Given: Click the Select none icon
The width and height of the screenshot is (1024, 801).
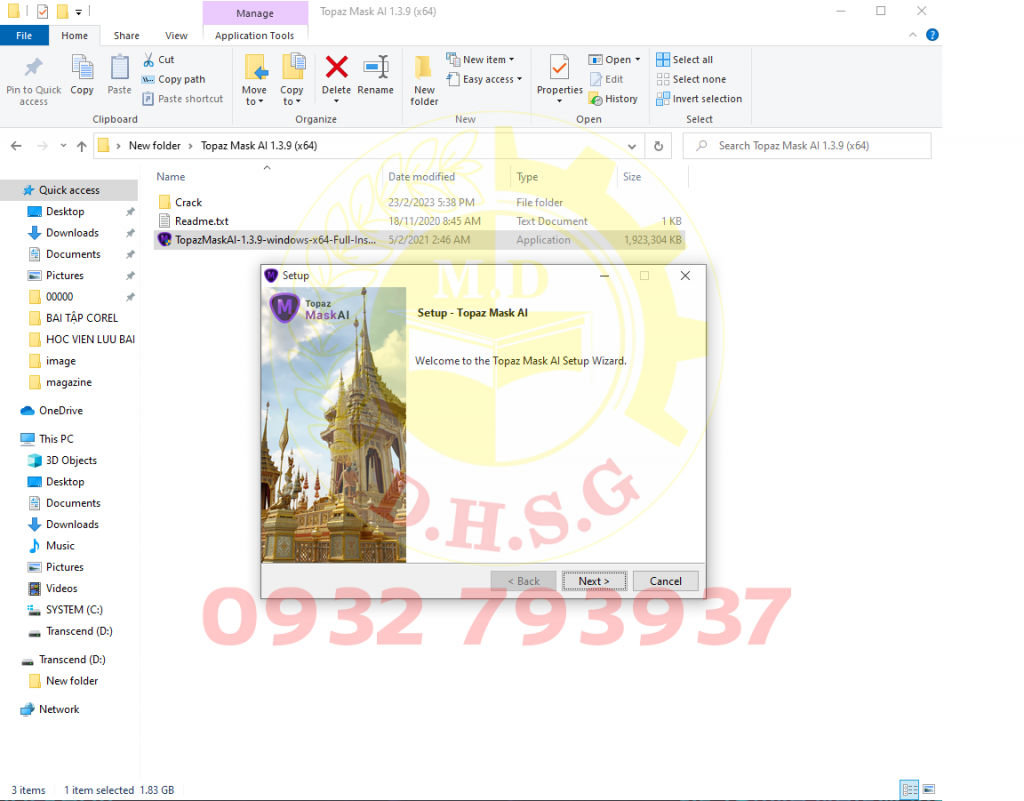Looking at the screenshot, I should (x=663, y=79).
